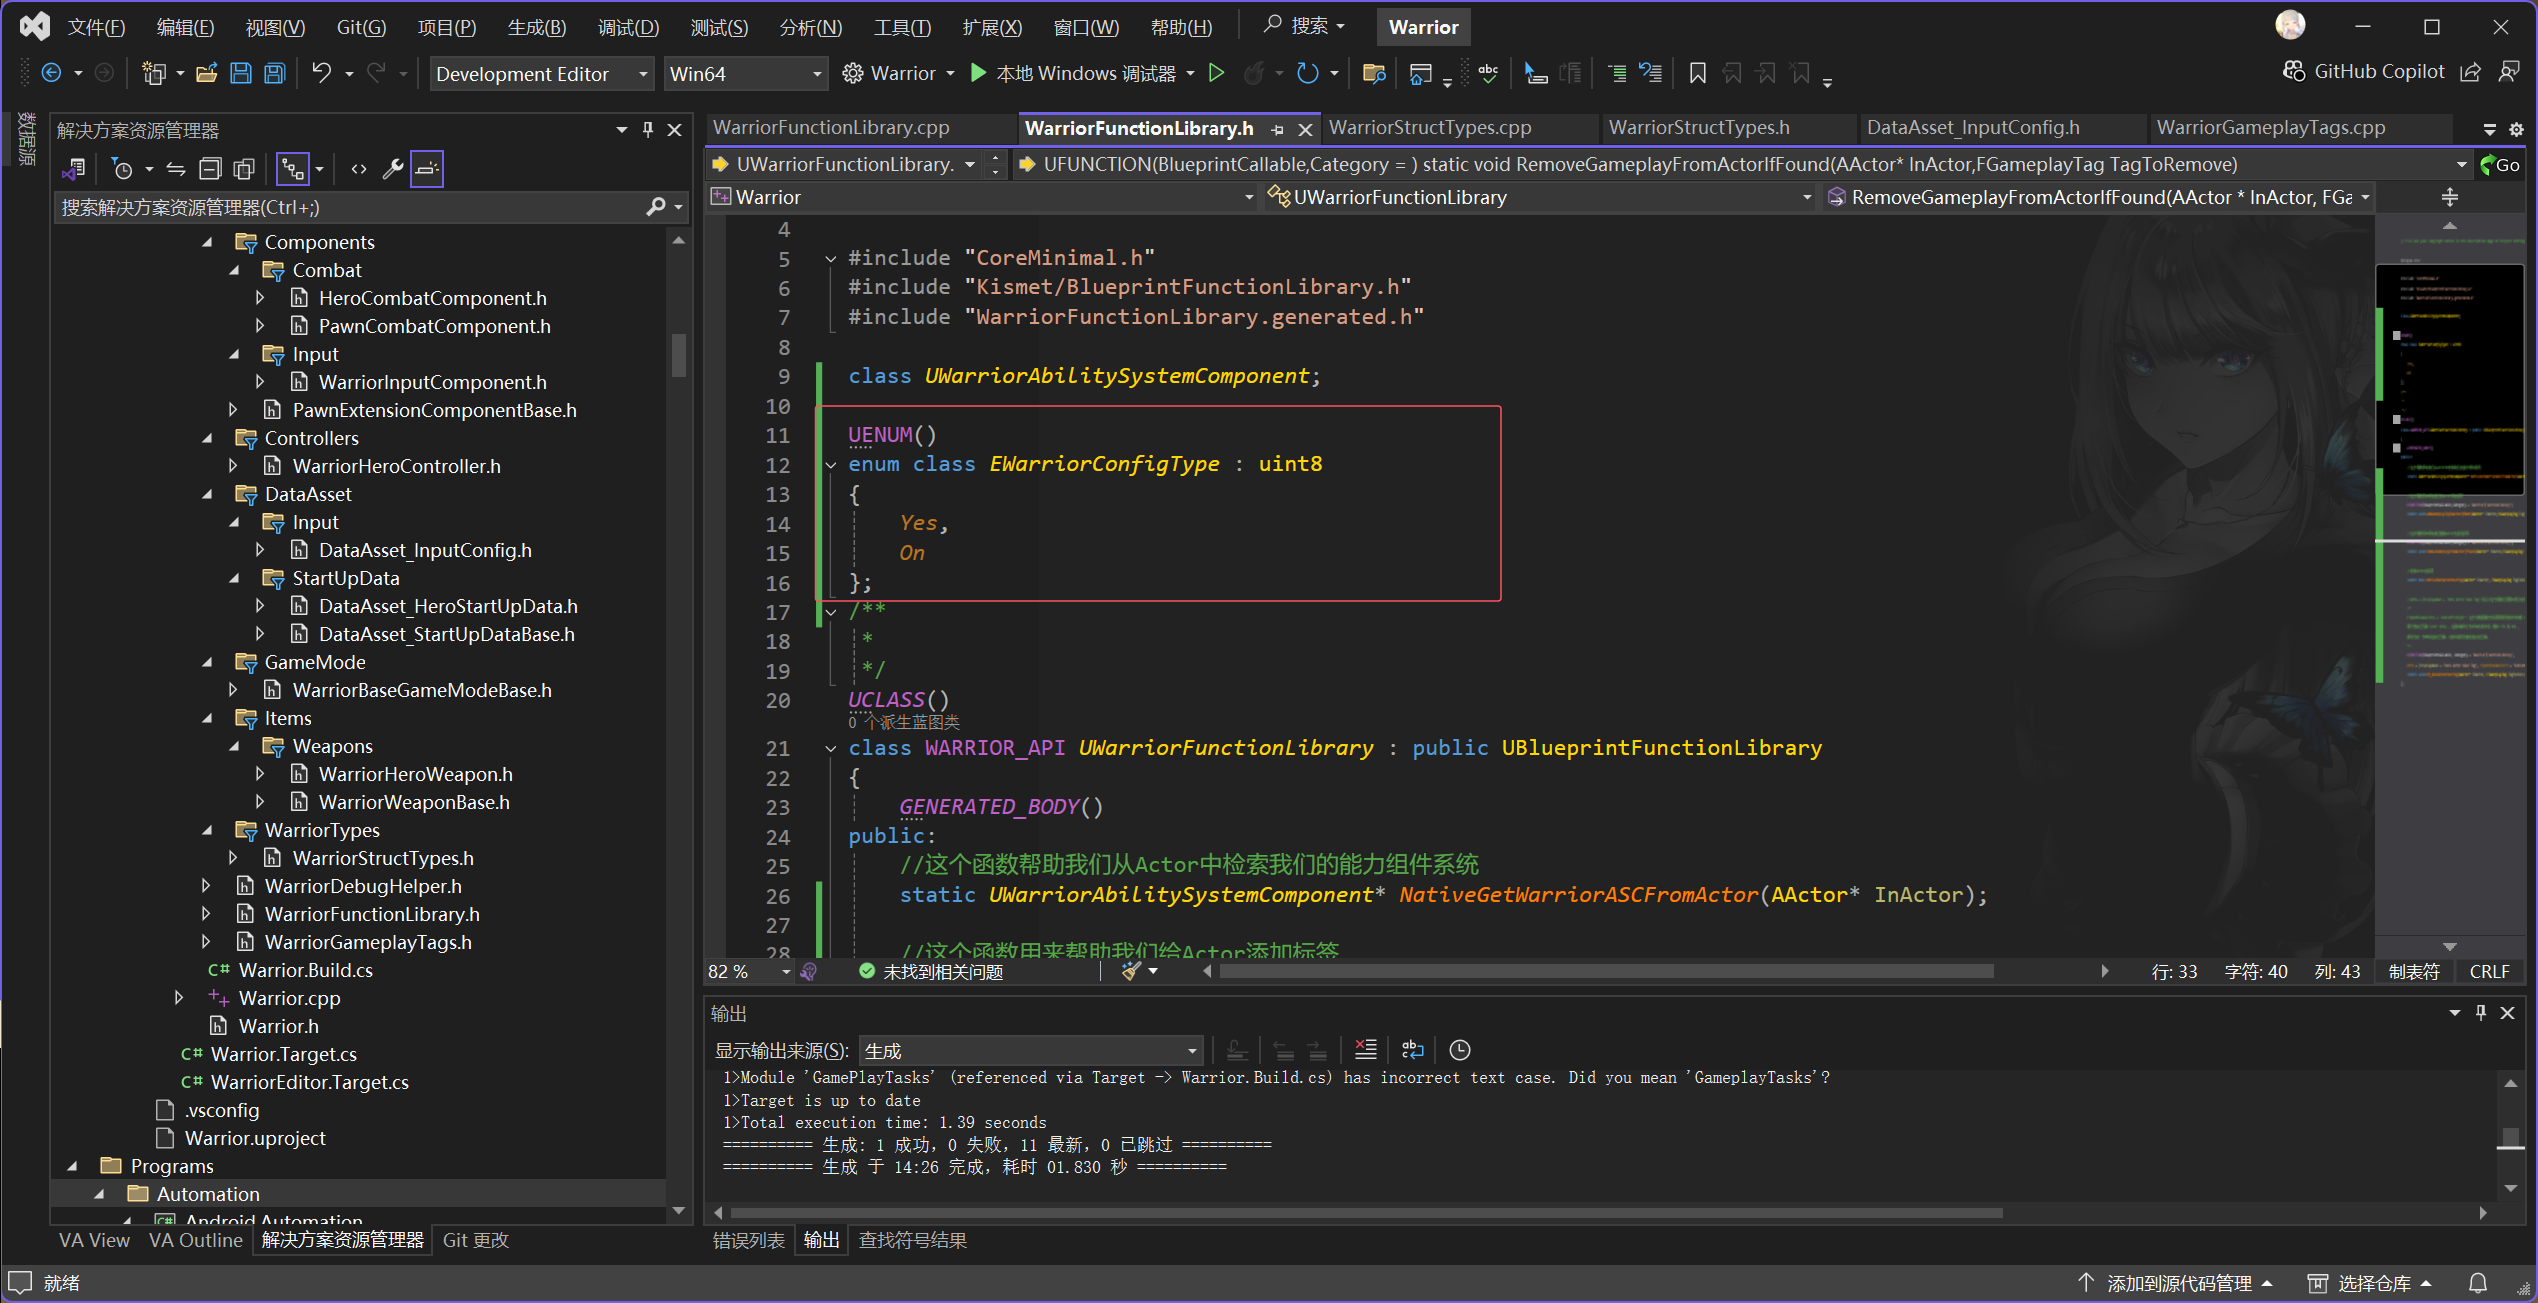2538x1303 pixels.
Task: Click the Output panel clock timestamp icon
Action: 1460,1050
